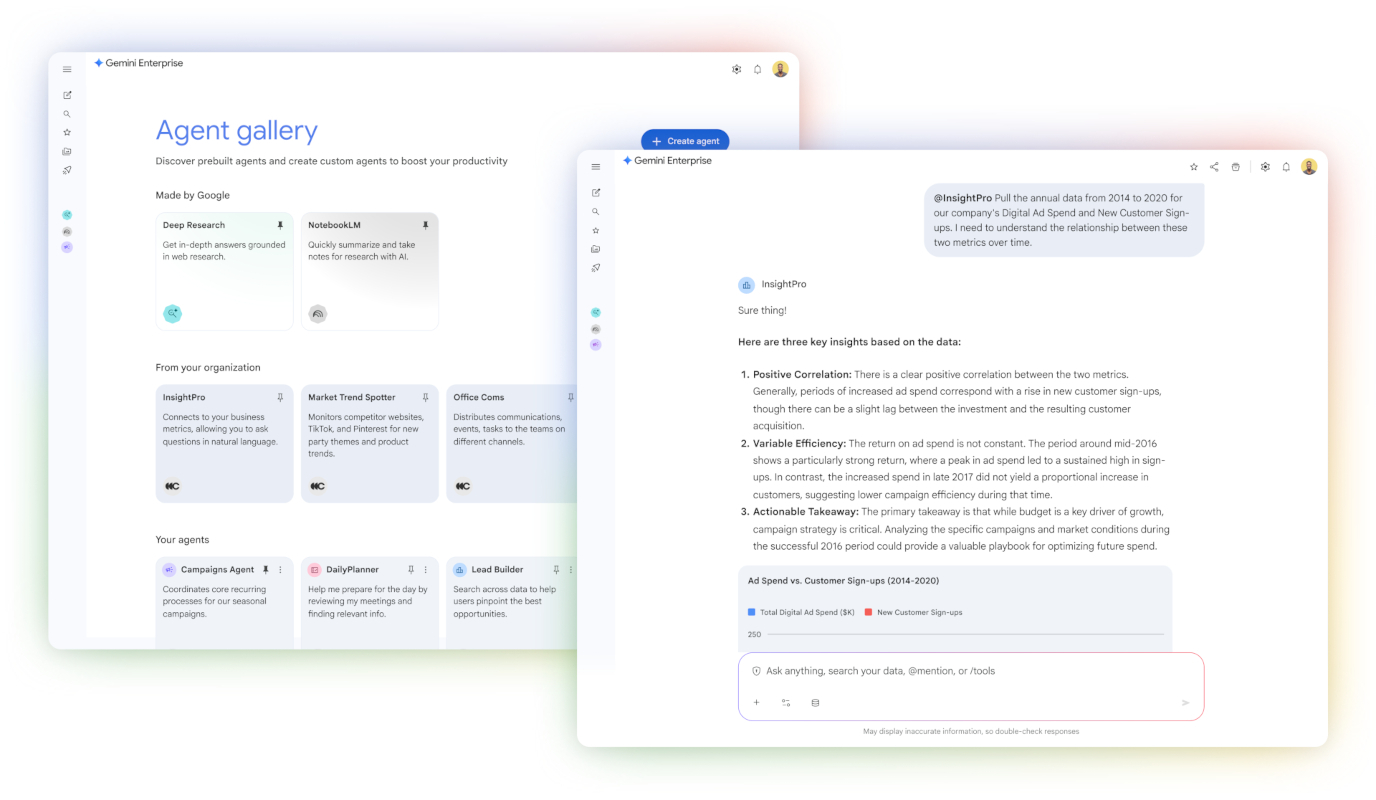Click the database icon below prompt box
Viewport: 1376px width, 800px height.
tap(815, 703)
